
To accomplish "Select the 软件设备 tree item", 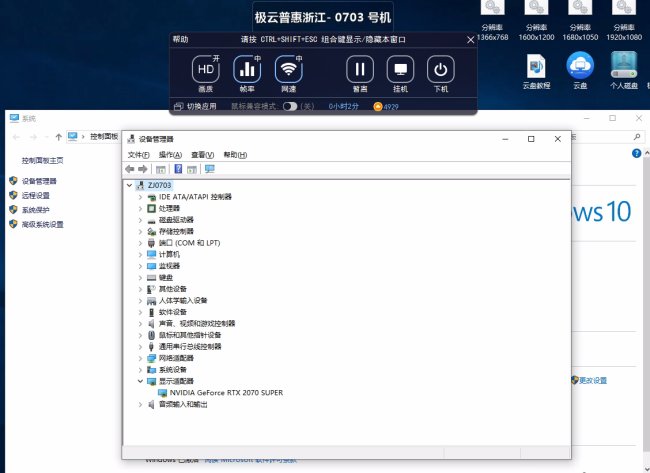I will (x=172, y=312).
